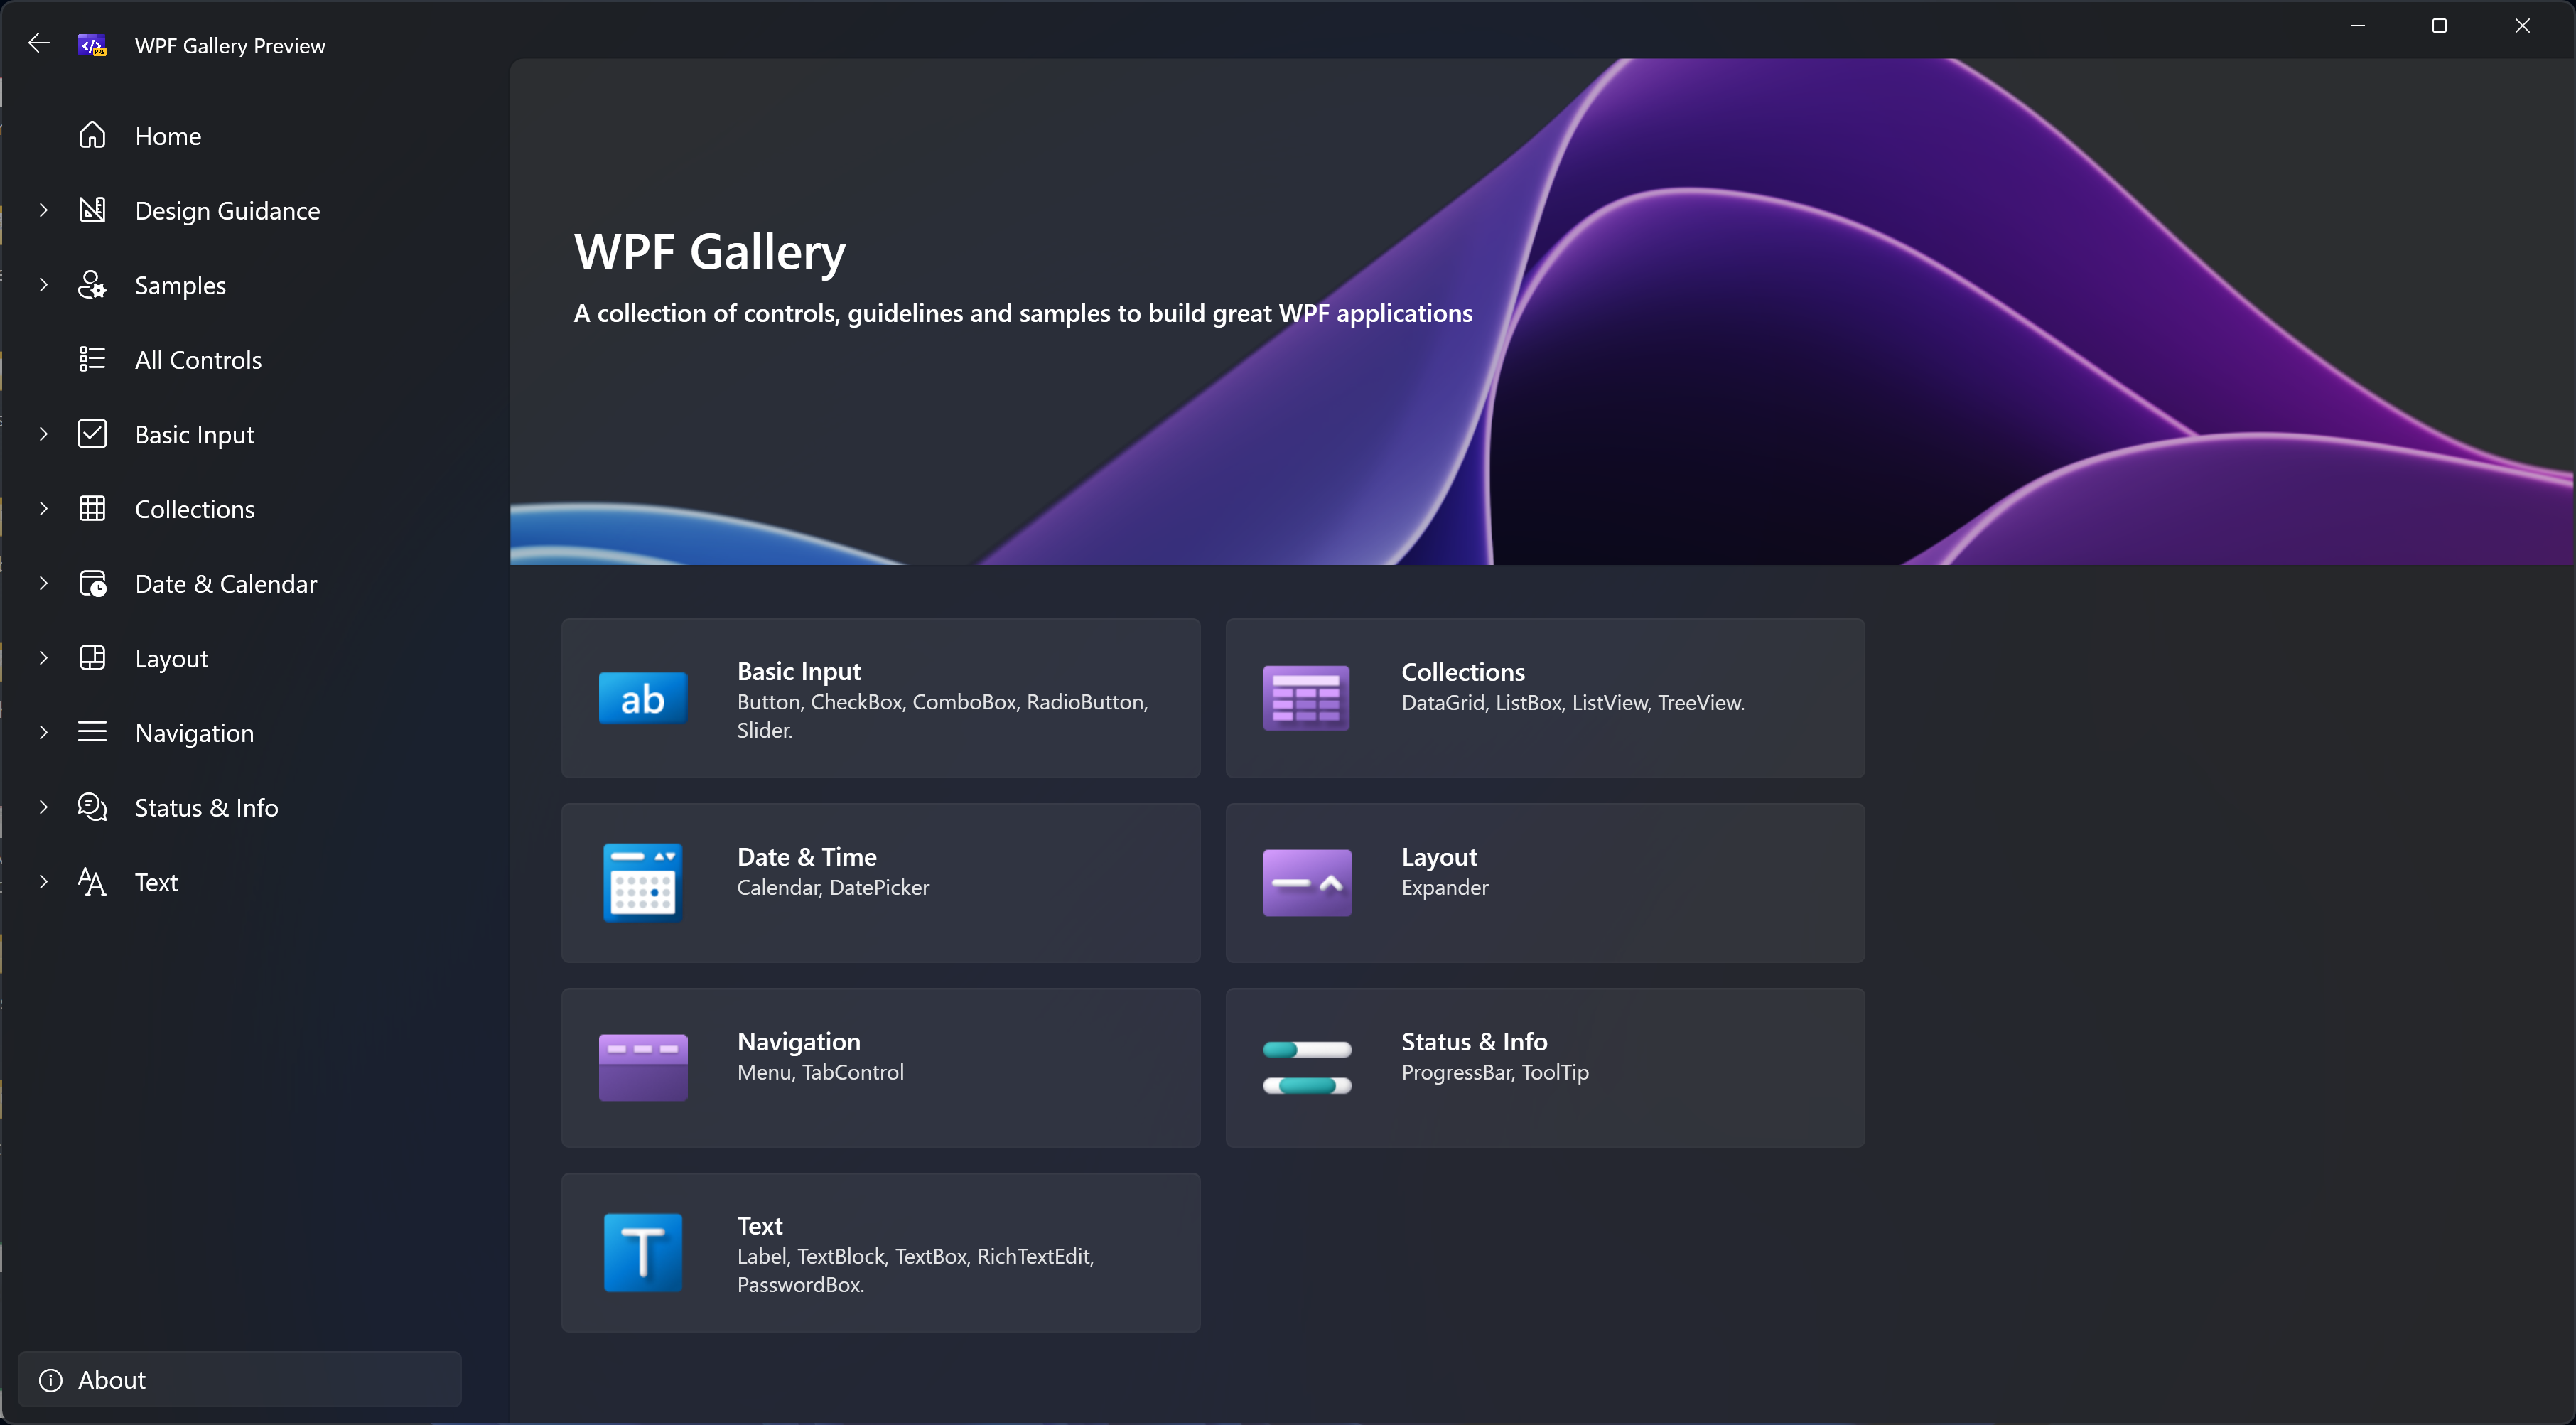
Task: Click the banner subtitle about WPF applications
Action: click(1023, 314)
